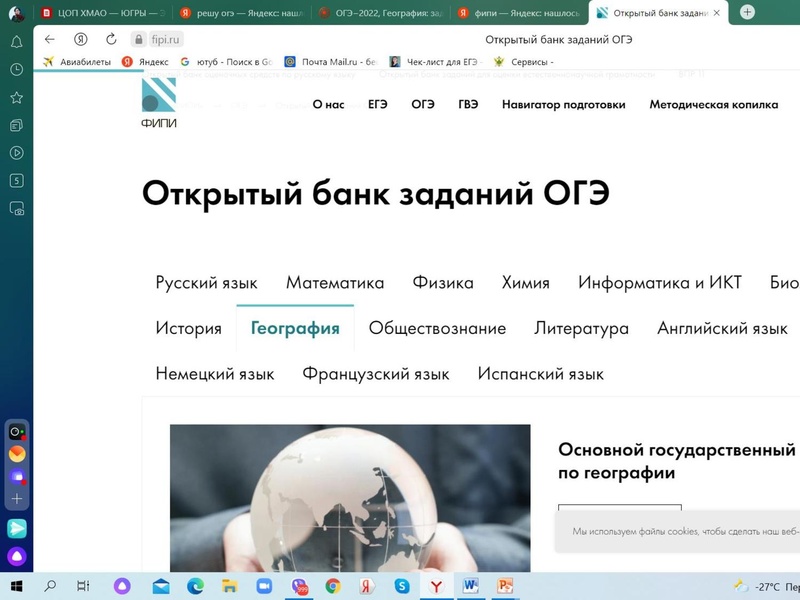Screen dimensions: 800x600
Task: Click the browser back arrow
Action: click(x=50, y=39)
